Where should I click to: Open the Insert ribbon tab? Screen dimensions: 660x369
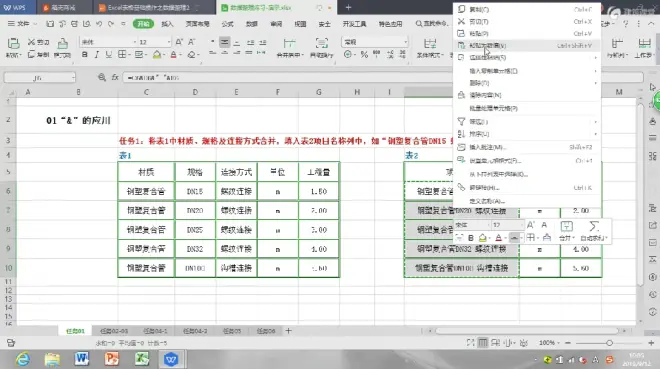coord(167,24)
